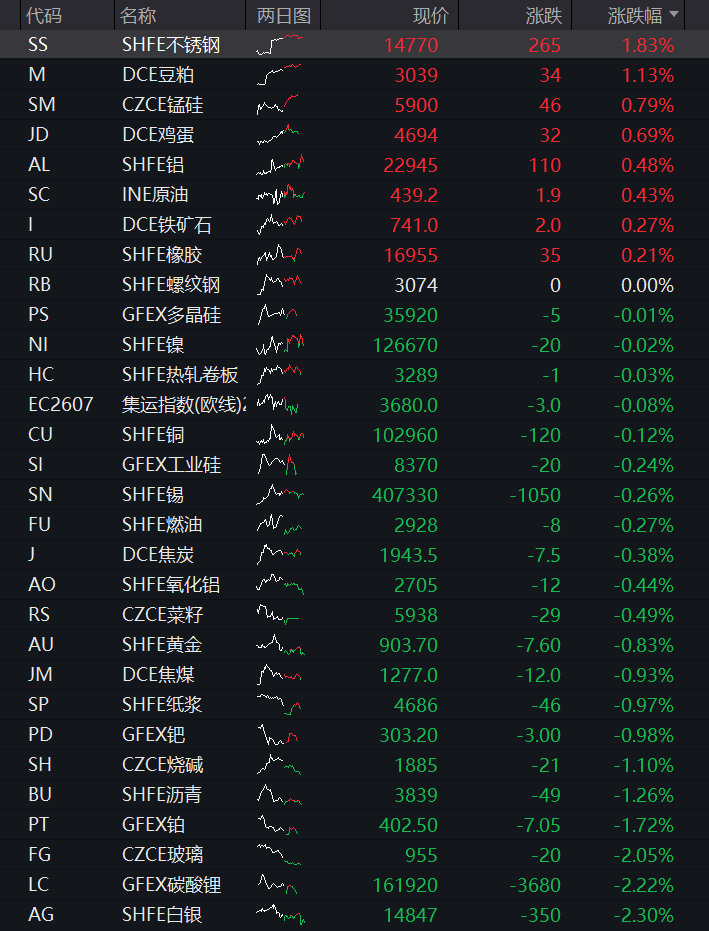Select the GFEX铂 price 402.50

[408, 825]
